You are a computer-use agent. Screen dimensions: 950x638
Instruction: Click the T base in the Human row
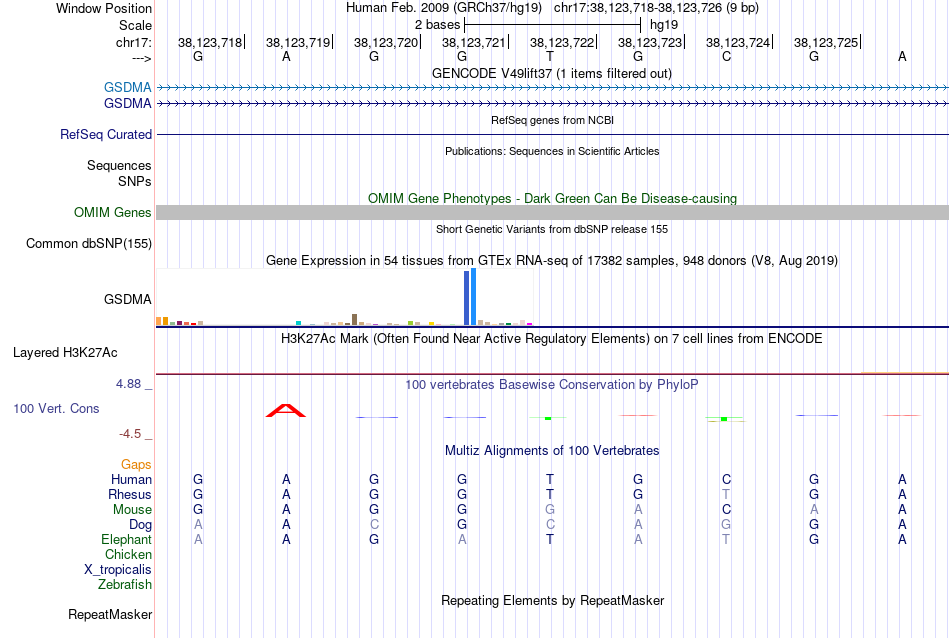550,479
